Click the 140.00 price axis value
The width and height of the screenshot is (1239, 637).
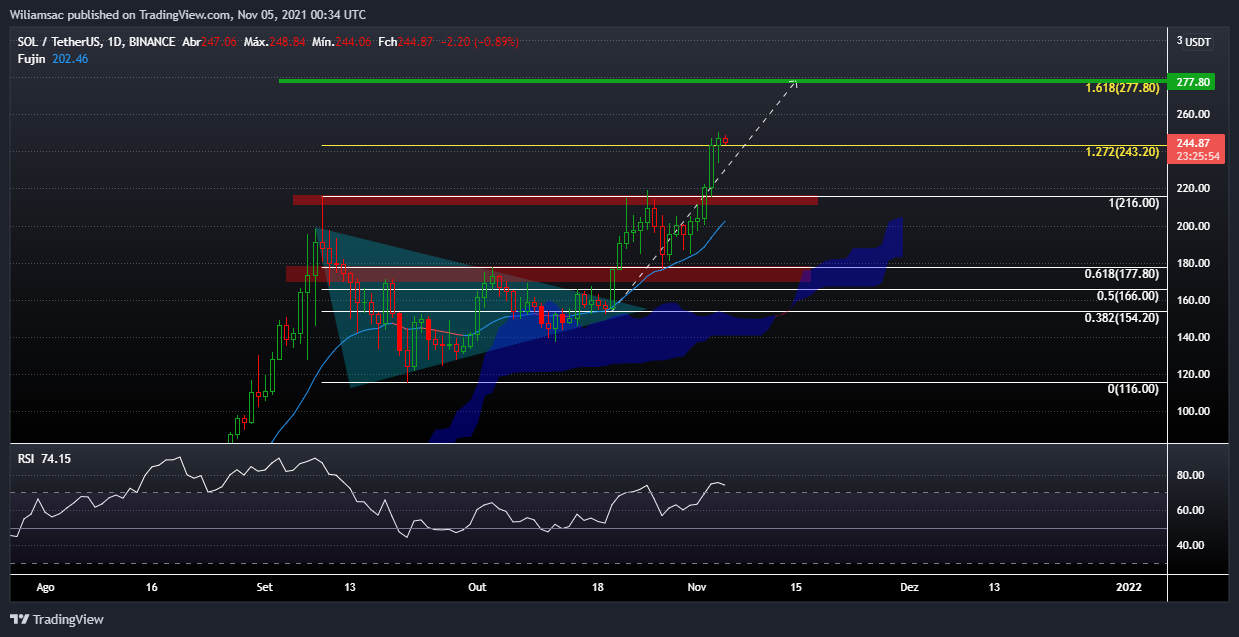click(x=1194, y=337)
